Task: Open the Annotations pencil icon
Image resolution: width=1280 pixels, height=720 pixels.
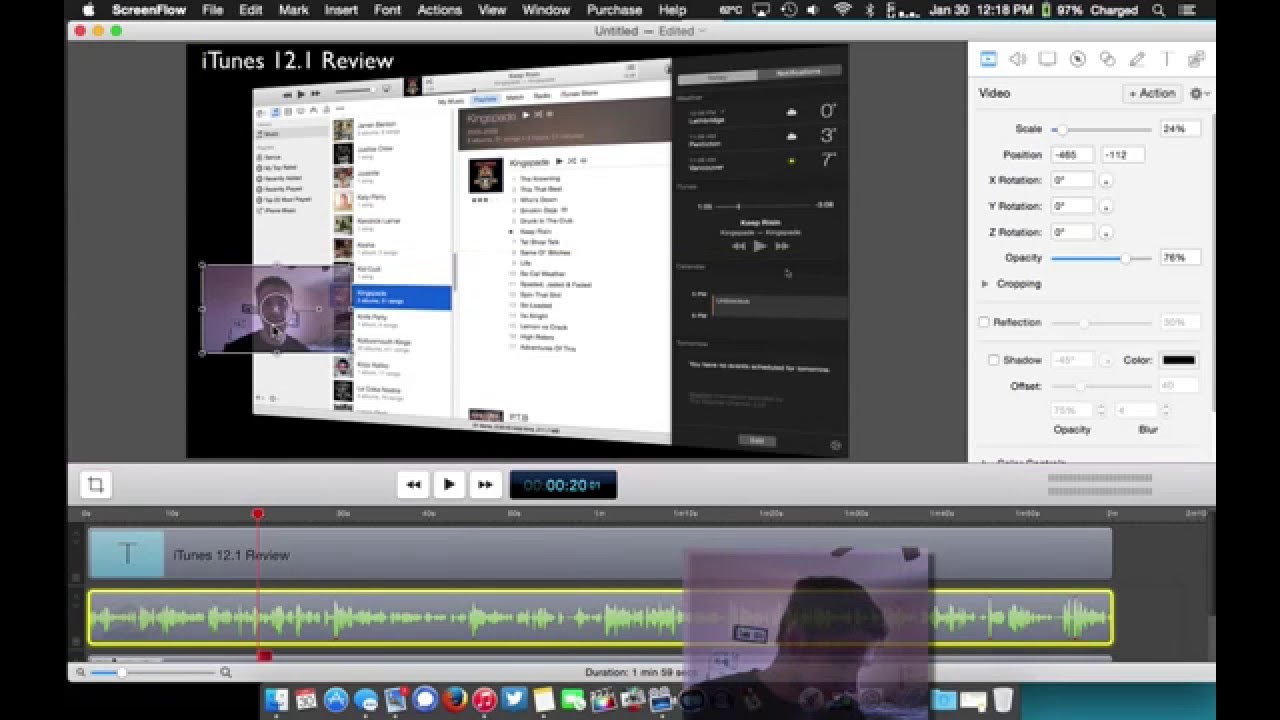Action: point(1137,59)
